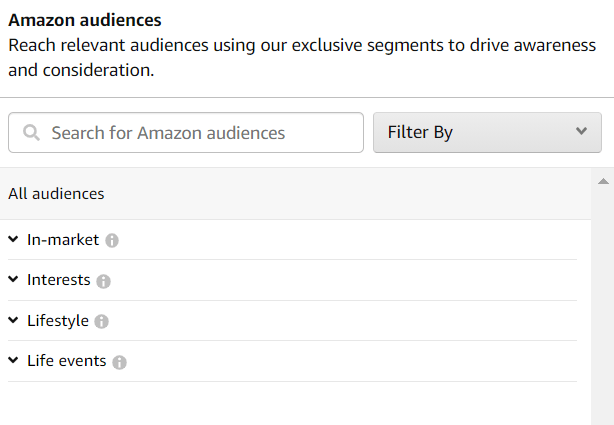Select the In-market audience label

point(63,240)
